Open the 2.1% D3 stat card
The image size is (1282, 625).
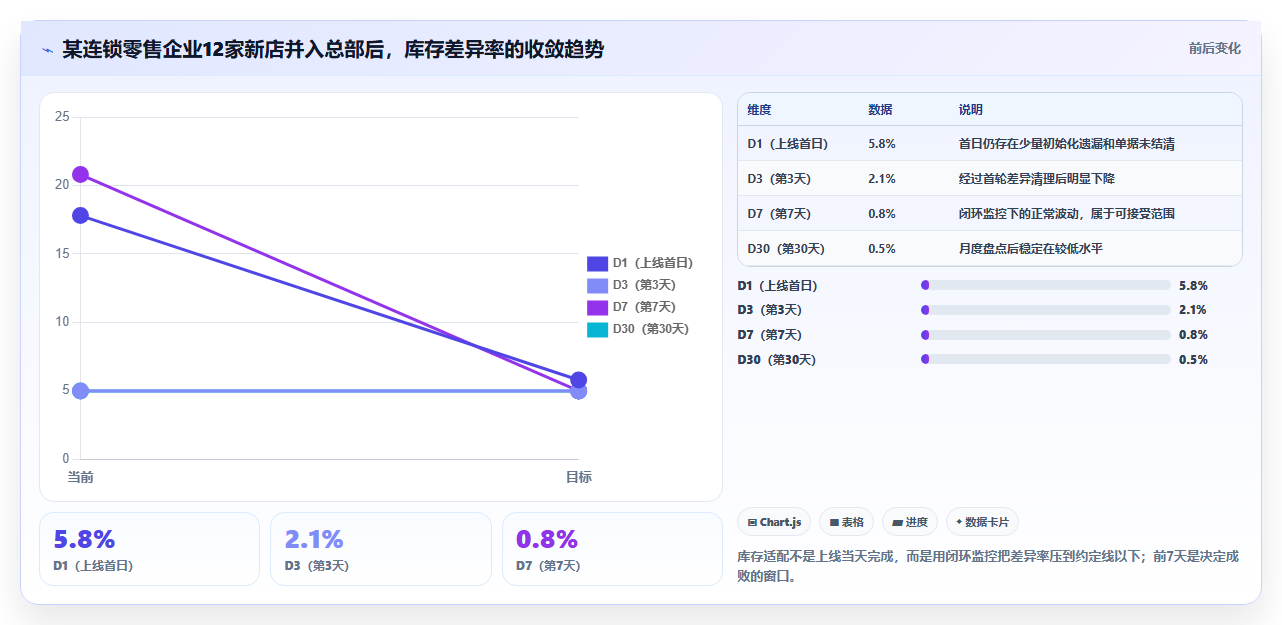381,549
